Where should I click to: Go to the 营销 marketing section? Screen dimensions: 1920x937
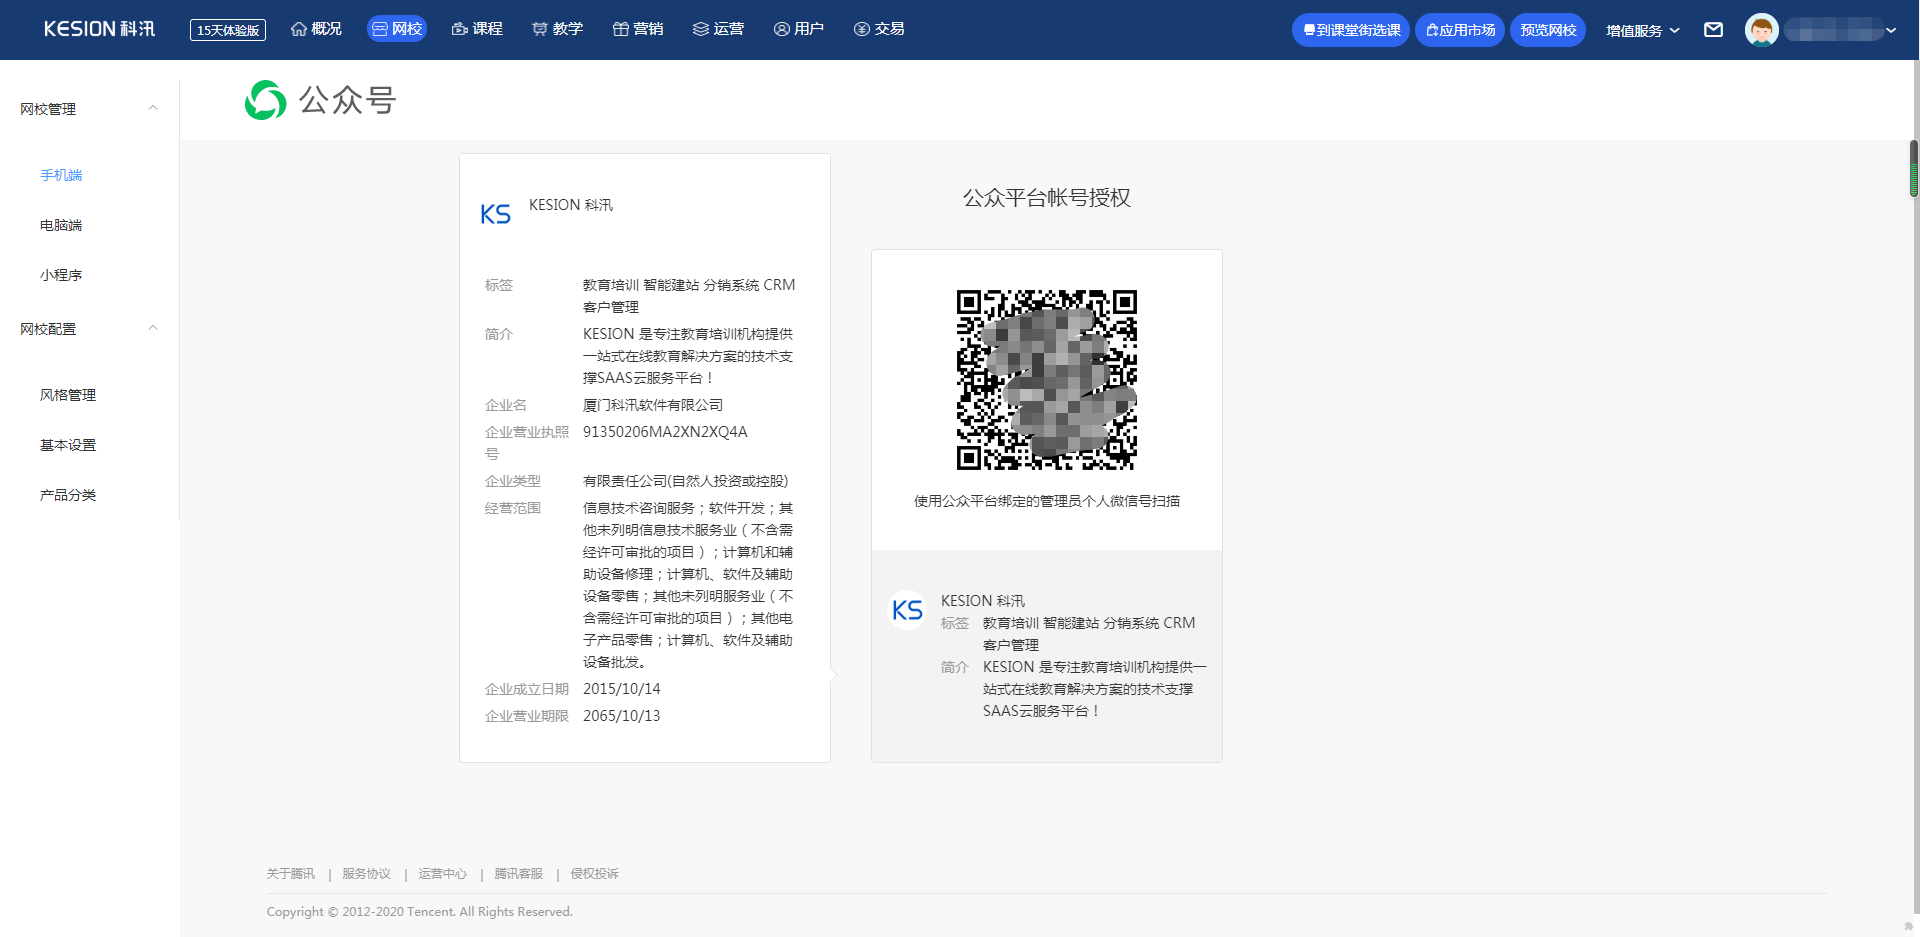pos(638,29)
